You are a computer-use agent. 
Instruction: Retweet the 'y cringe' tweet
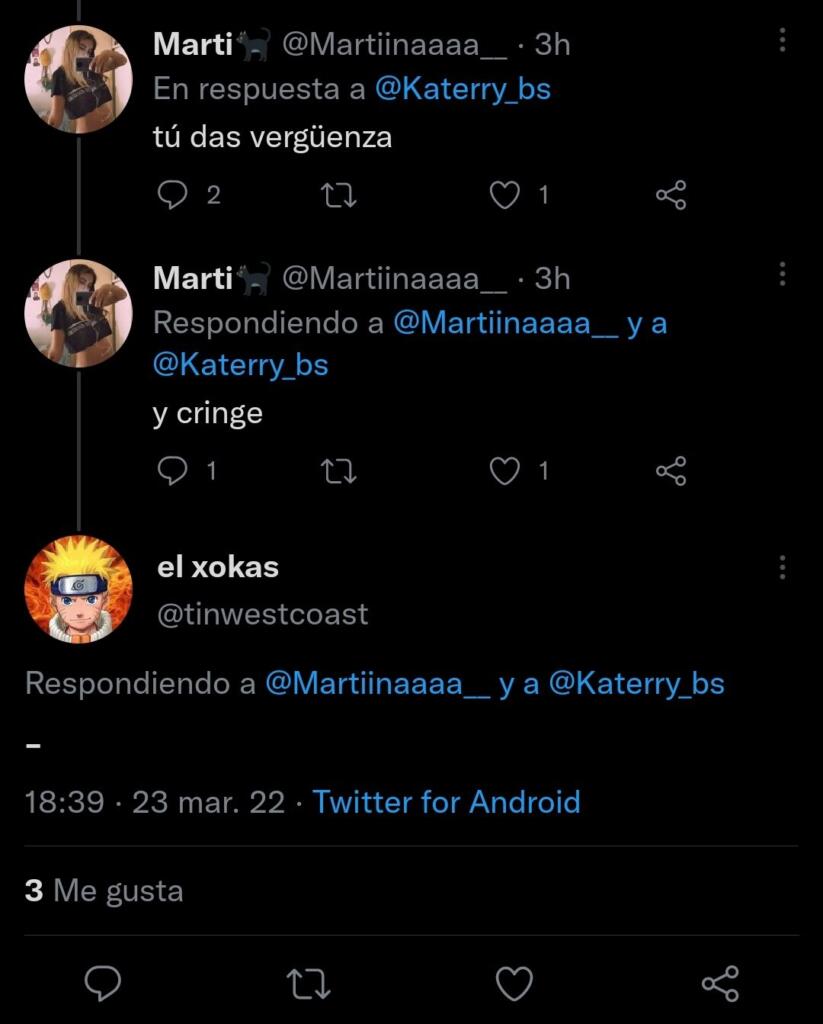coord(341,470)
